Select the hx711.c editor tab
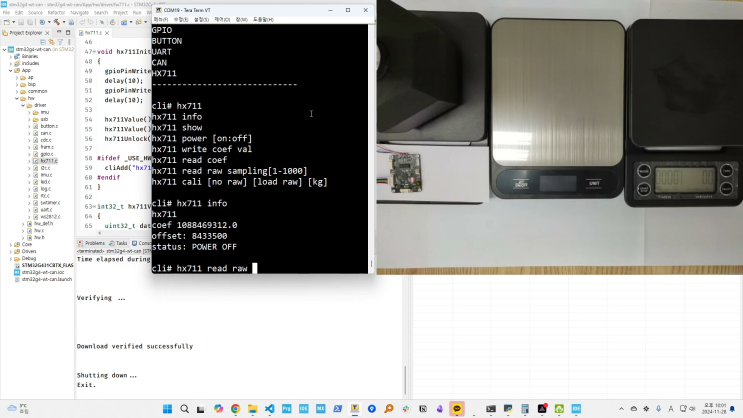The image size is (743, 418). (x=93, y=33)
